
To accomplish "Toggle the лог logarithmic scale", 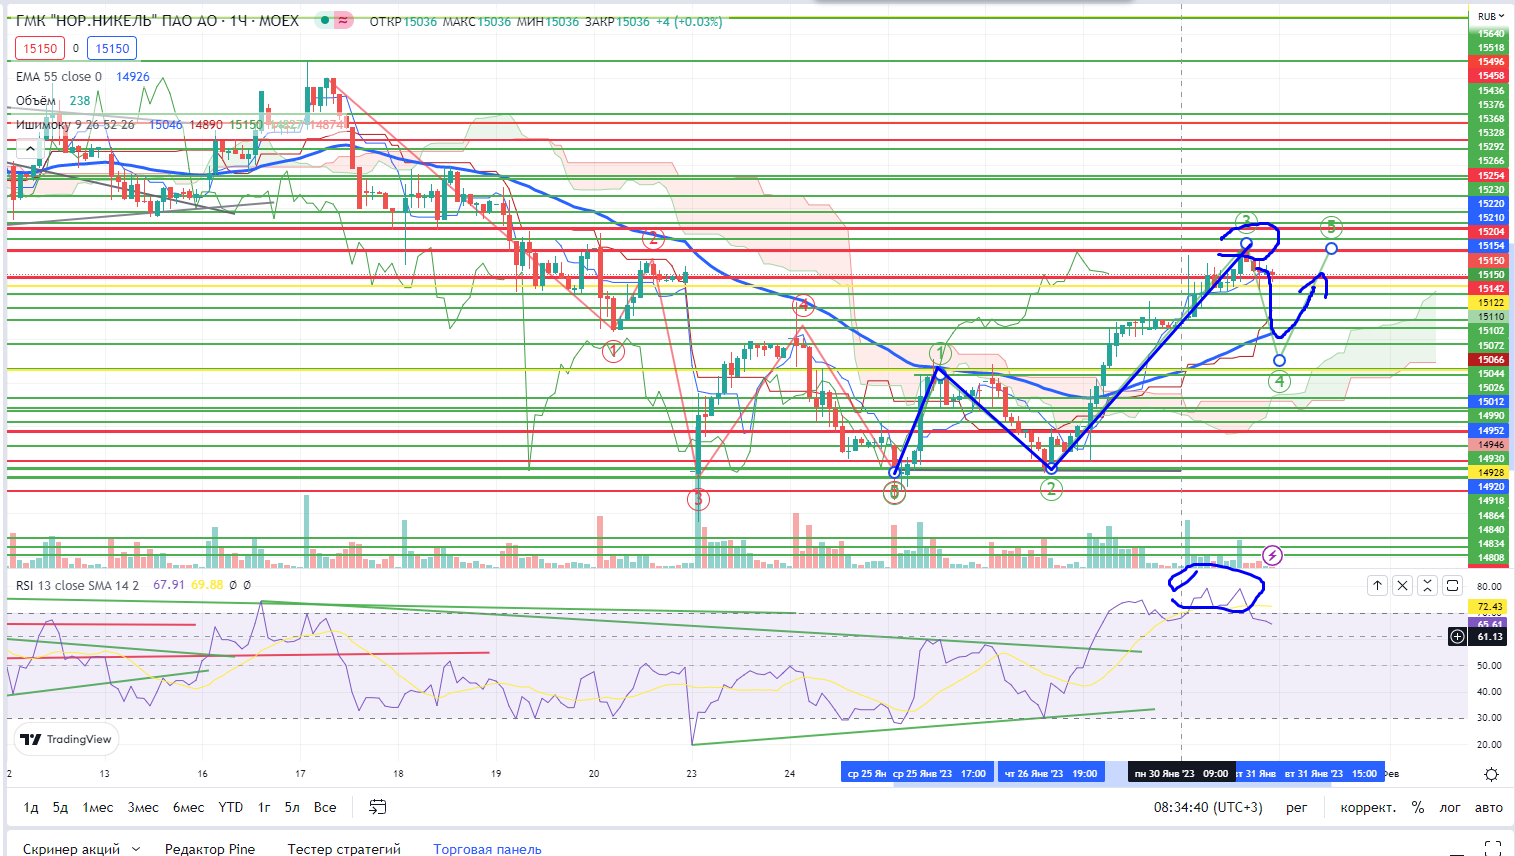I will pyautogui.click(x=1449, y=807).
